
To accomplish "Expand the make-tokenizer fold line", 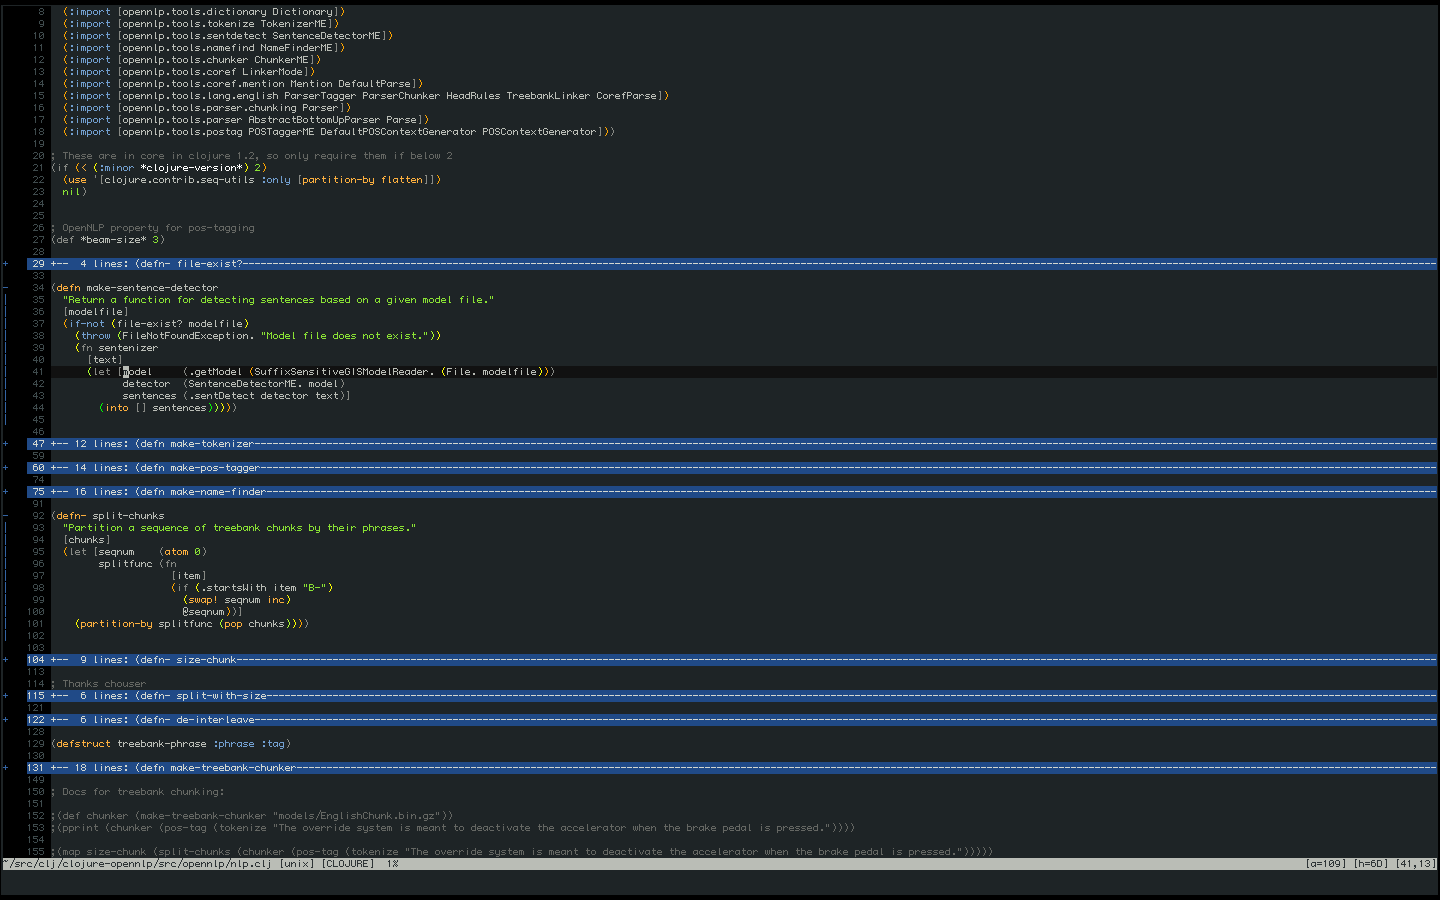I will [x=732, y=444].
